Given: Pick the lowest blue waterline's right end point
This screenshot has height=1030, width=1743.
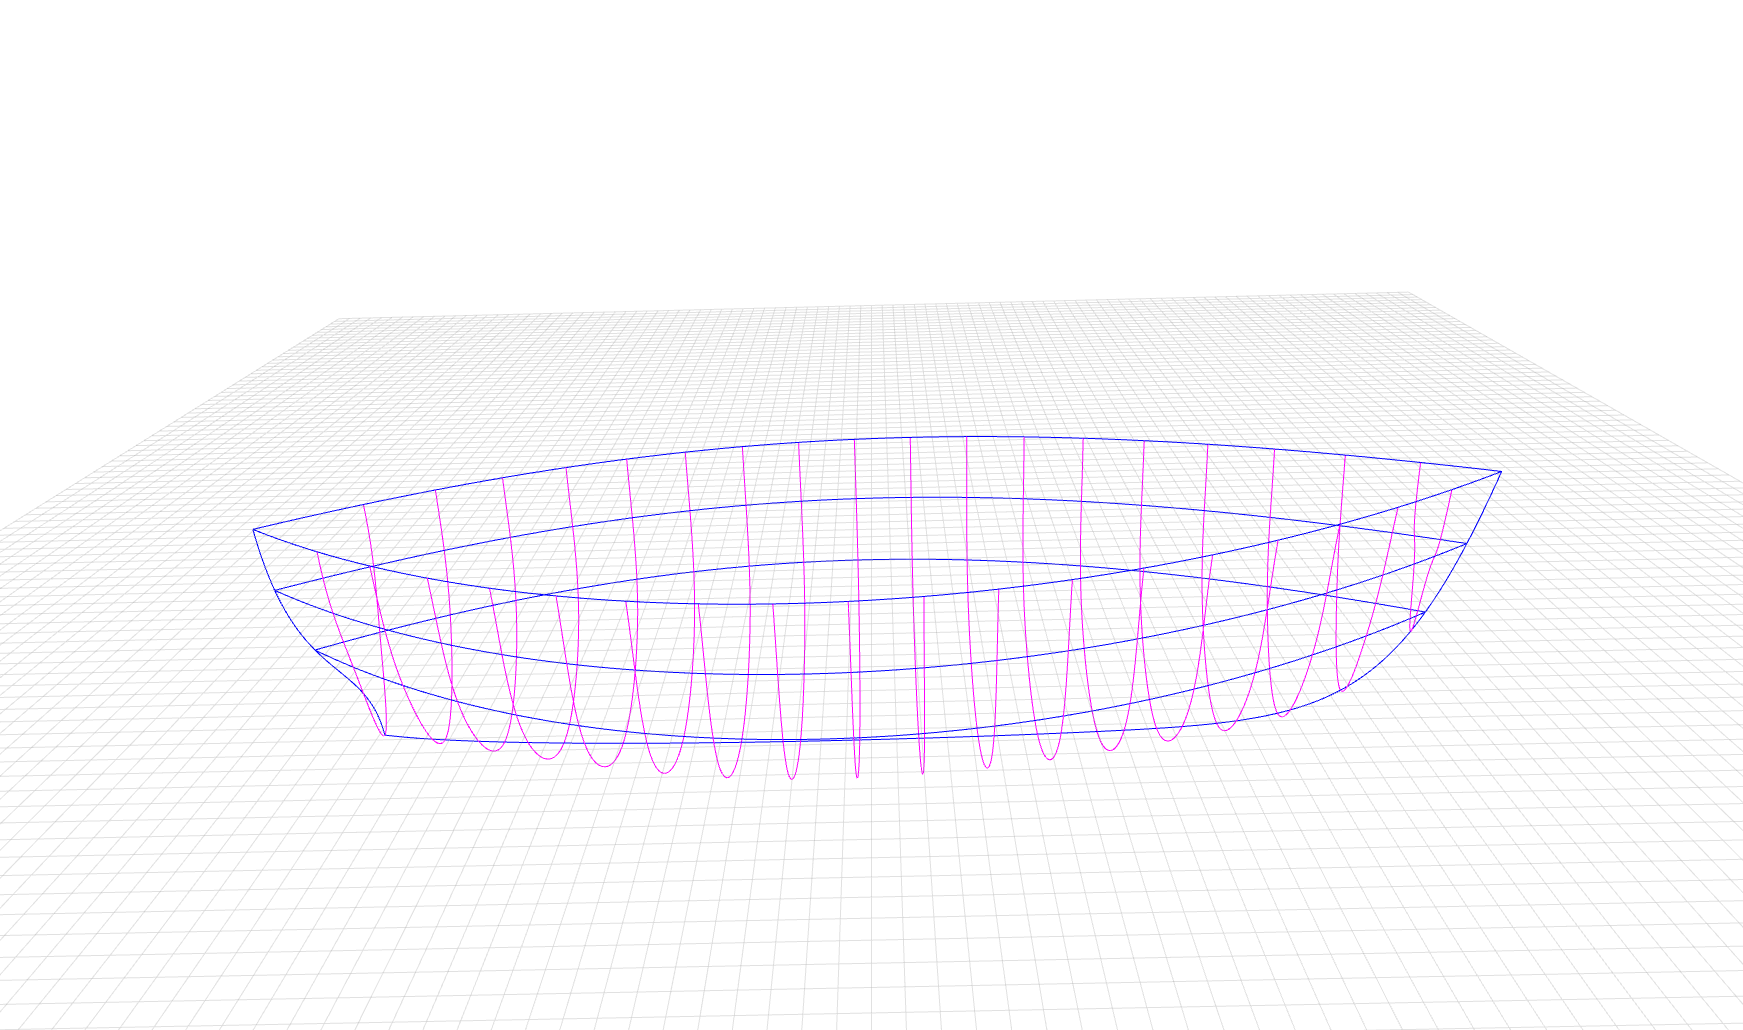Looking at the screenshot, I should [1424, 612].
